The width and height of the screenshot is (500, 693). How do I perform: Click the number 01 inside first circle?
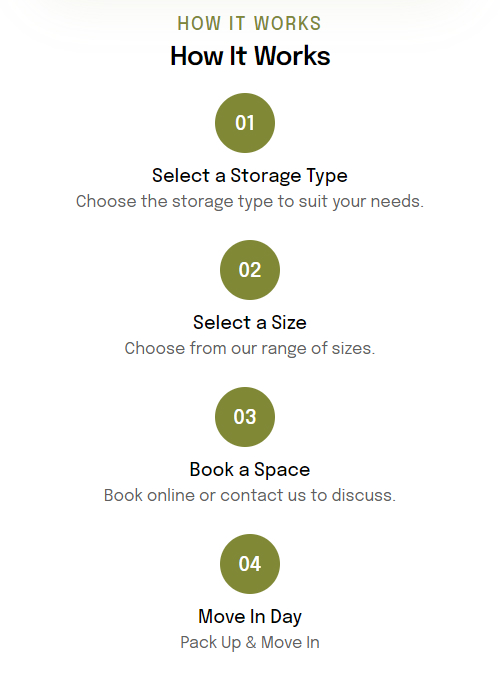tap(245, 123)
